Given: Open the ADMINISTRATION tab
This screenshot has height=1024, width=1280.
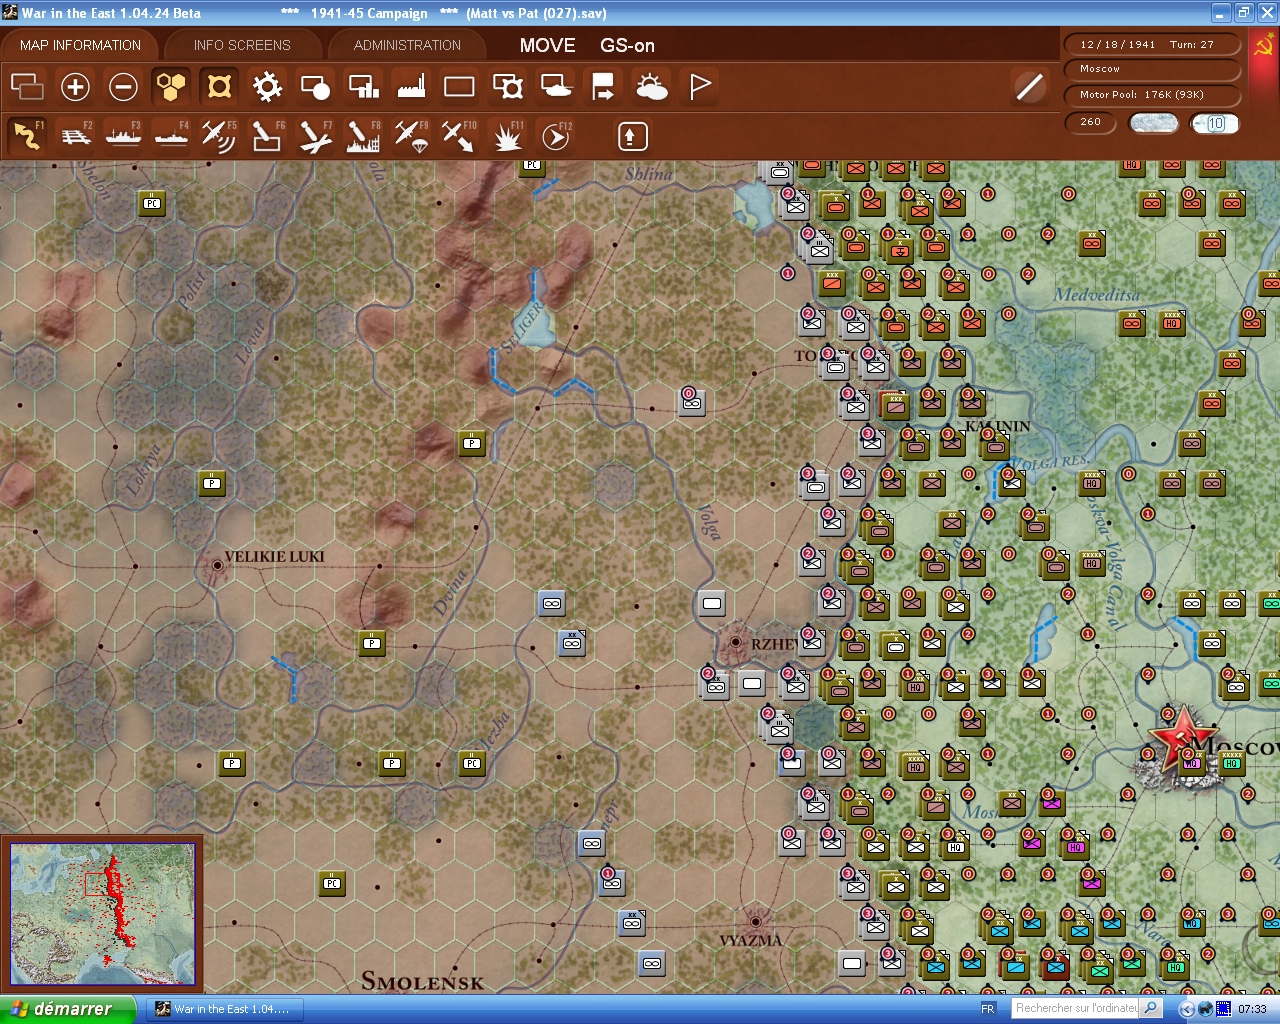Looking at the screenshot, I should [407, 45].
